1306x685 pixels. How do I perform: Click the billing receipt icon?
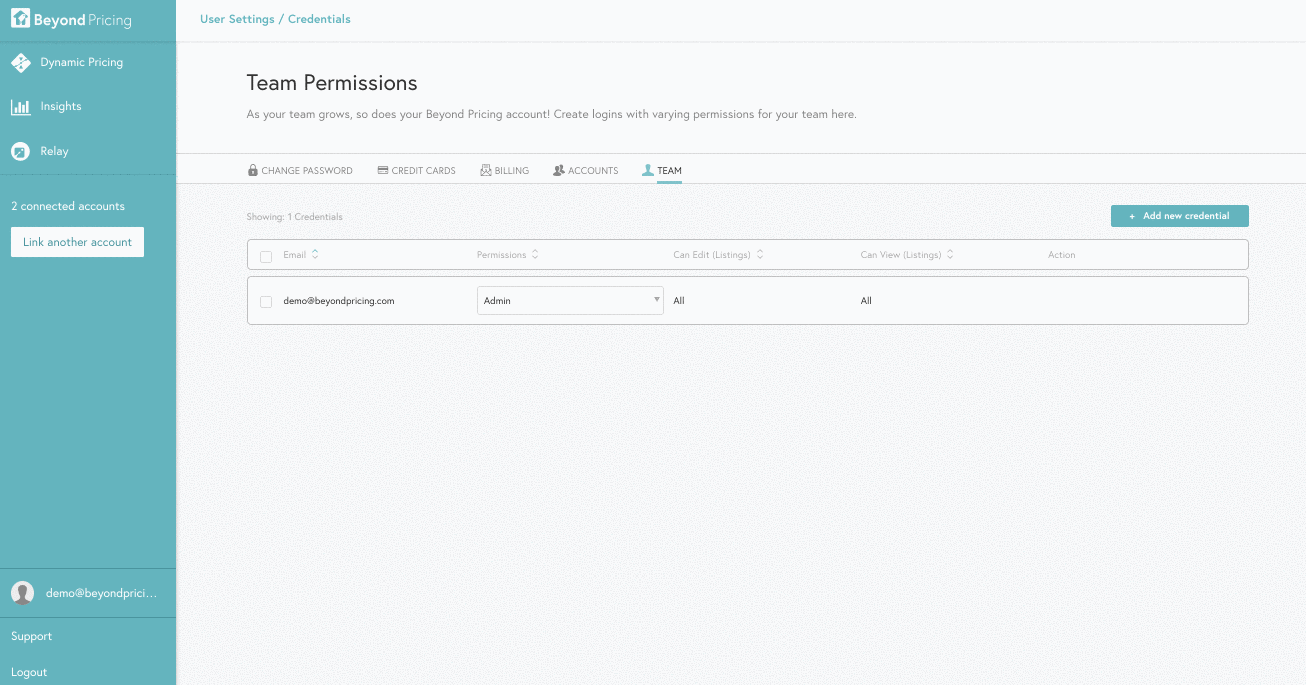tap(486, 171)
